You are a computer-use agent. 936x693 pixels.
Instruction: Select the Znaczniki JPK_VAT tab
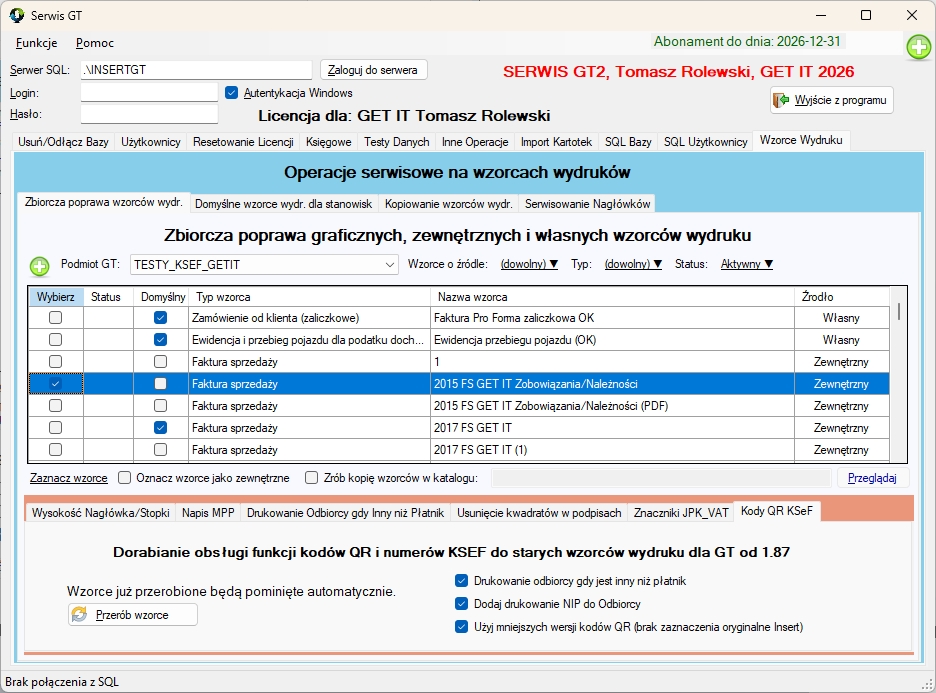click(680, 512)
